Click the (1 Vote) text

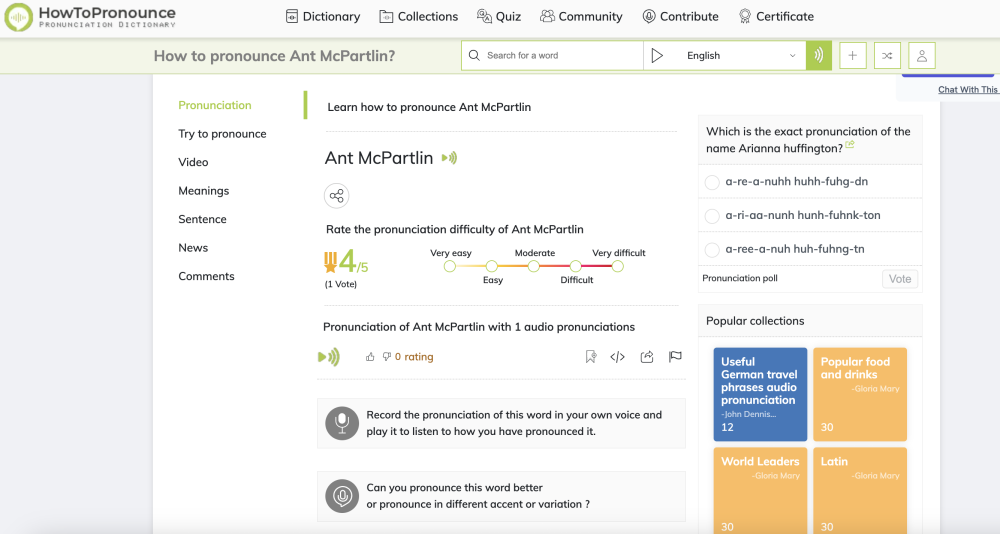341,284
